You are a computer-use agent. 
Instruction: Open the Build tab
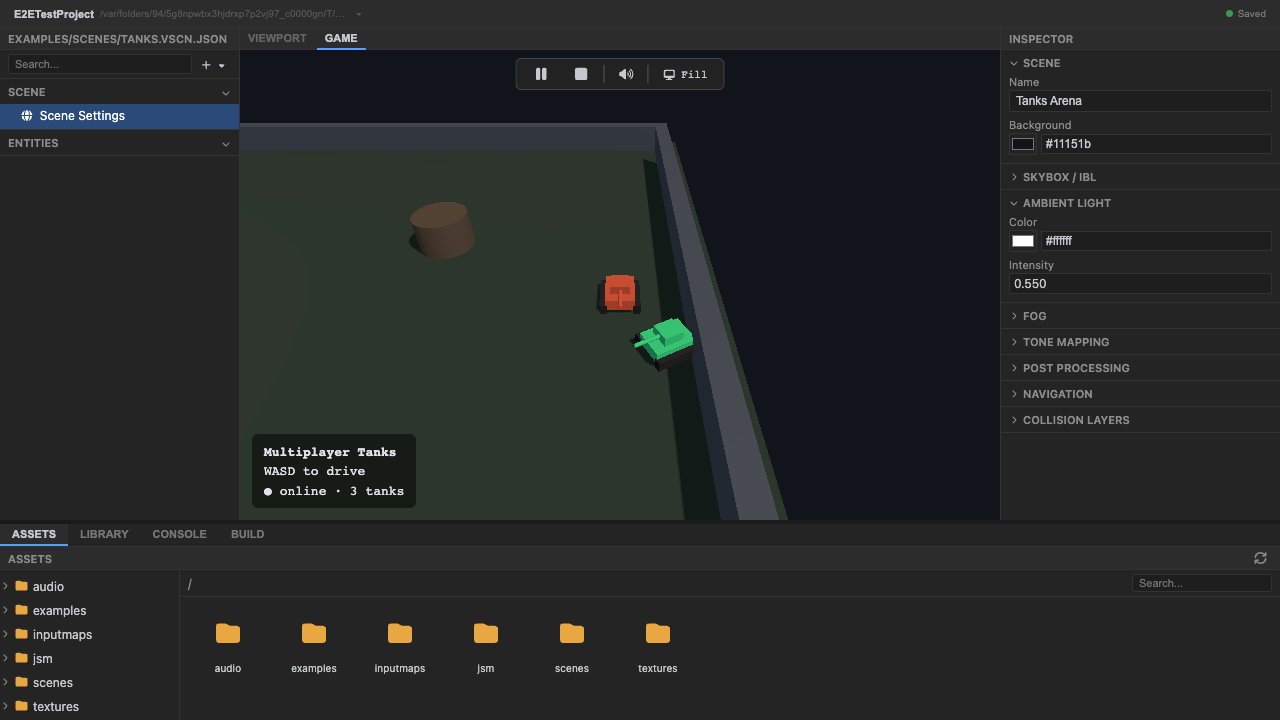coord(248,534)
